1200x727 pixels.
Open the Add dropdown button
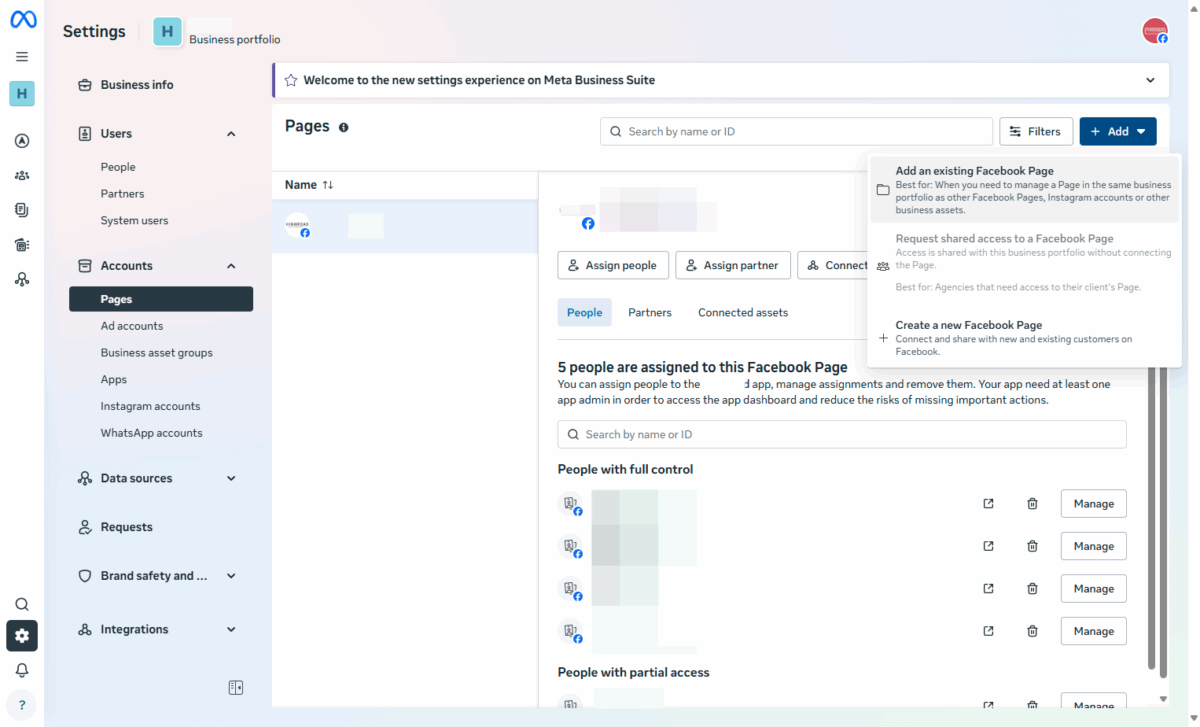[x=1117, y=131]
